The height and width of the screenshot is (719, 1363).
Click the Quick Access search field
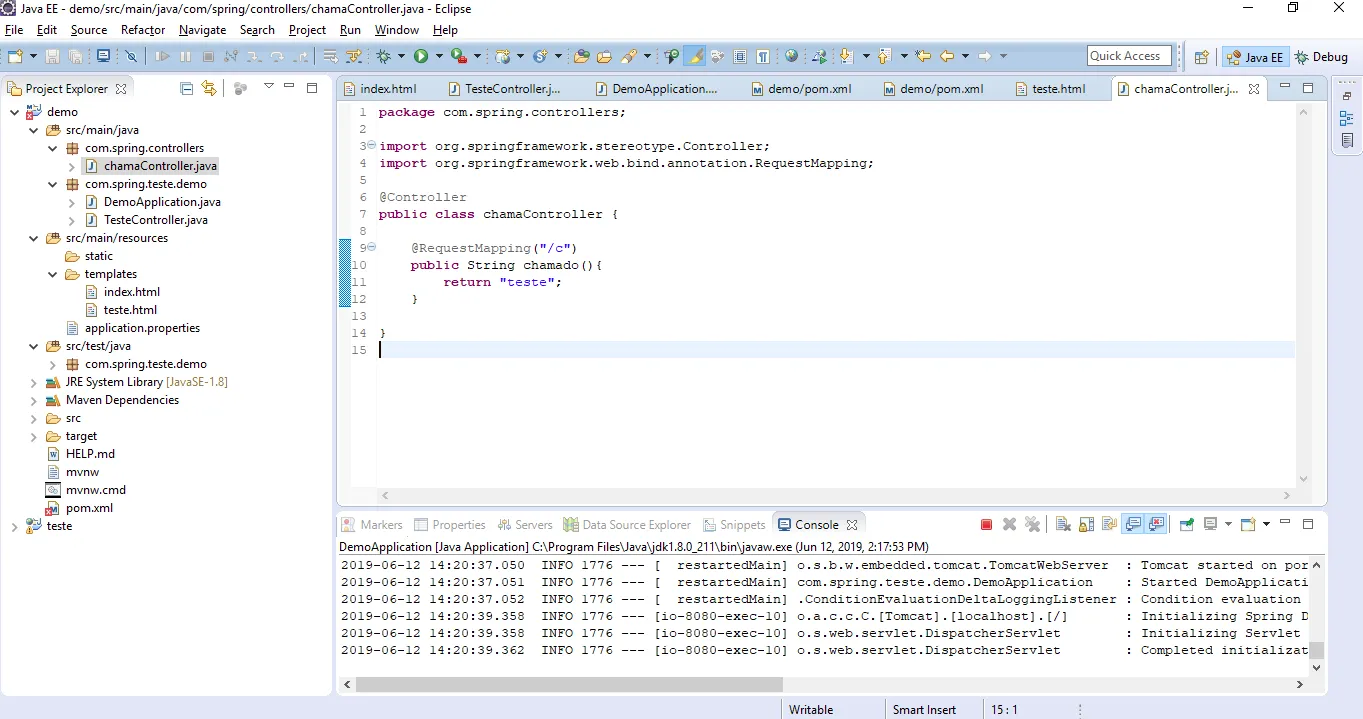tap(1129, 56)
